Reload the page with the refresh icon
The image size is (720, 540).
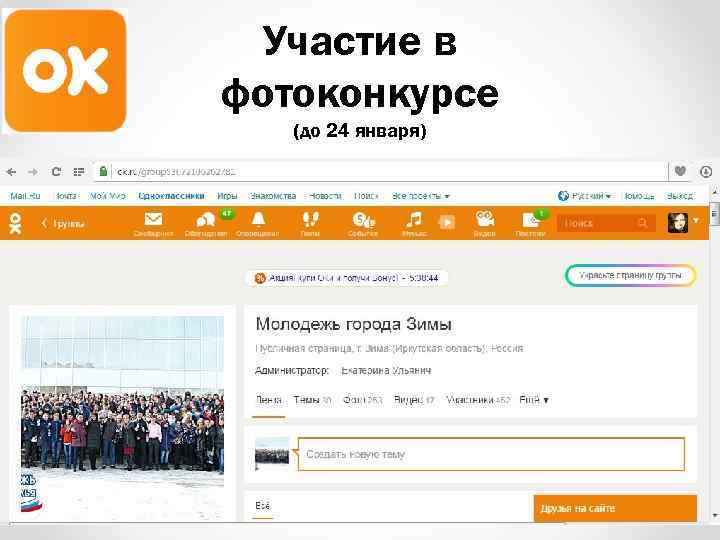[x=56, y=171]
